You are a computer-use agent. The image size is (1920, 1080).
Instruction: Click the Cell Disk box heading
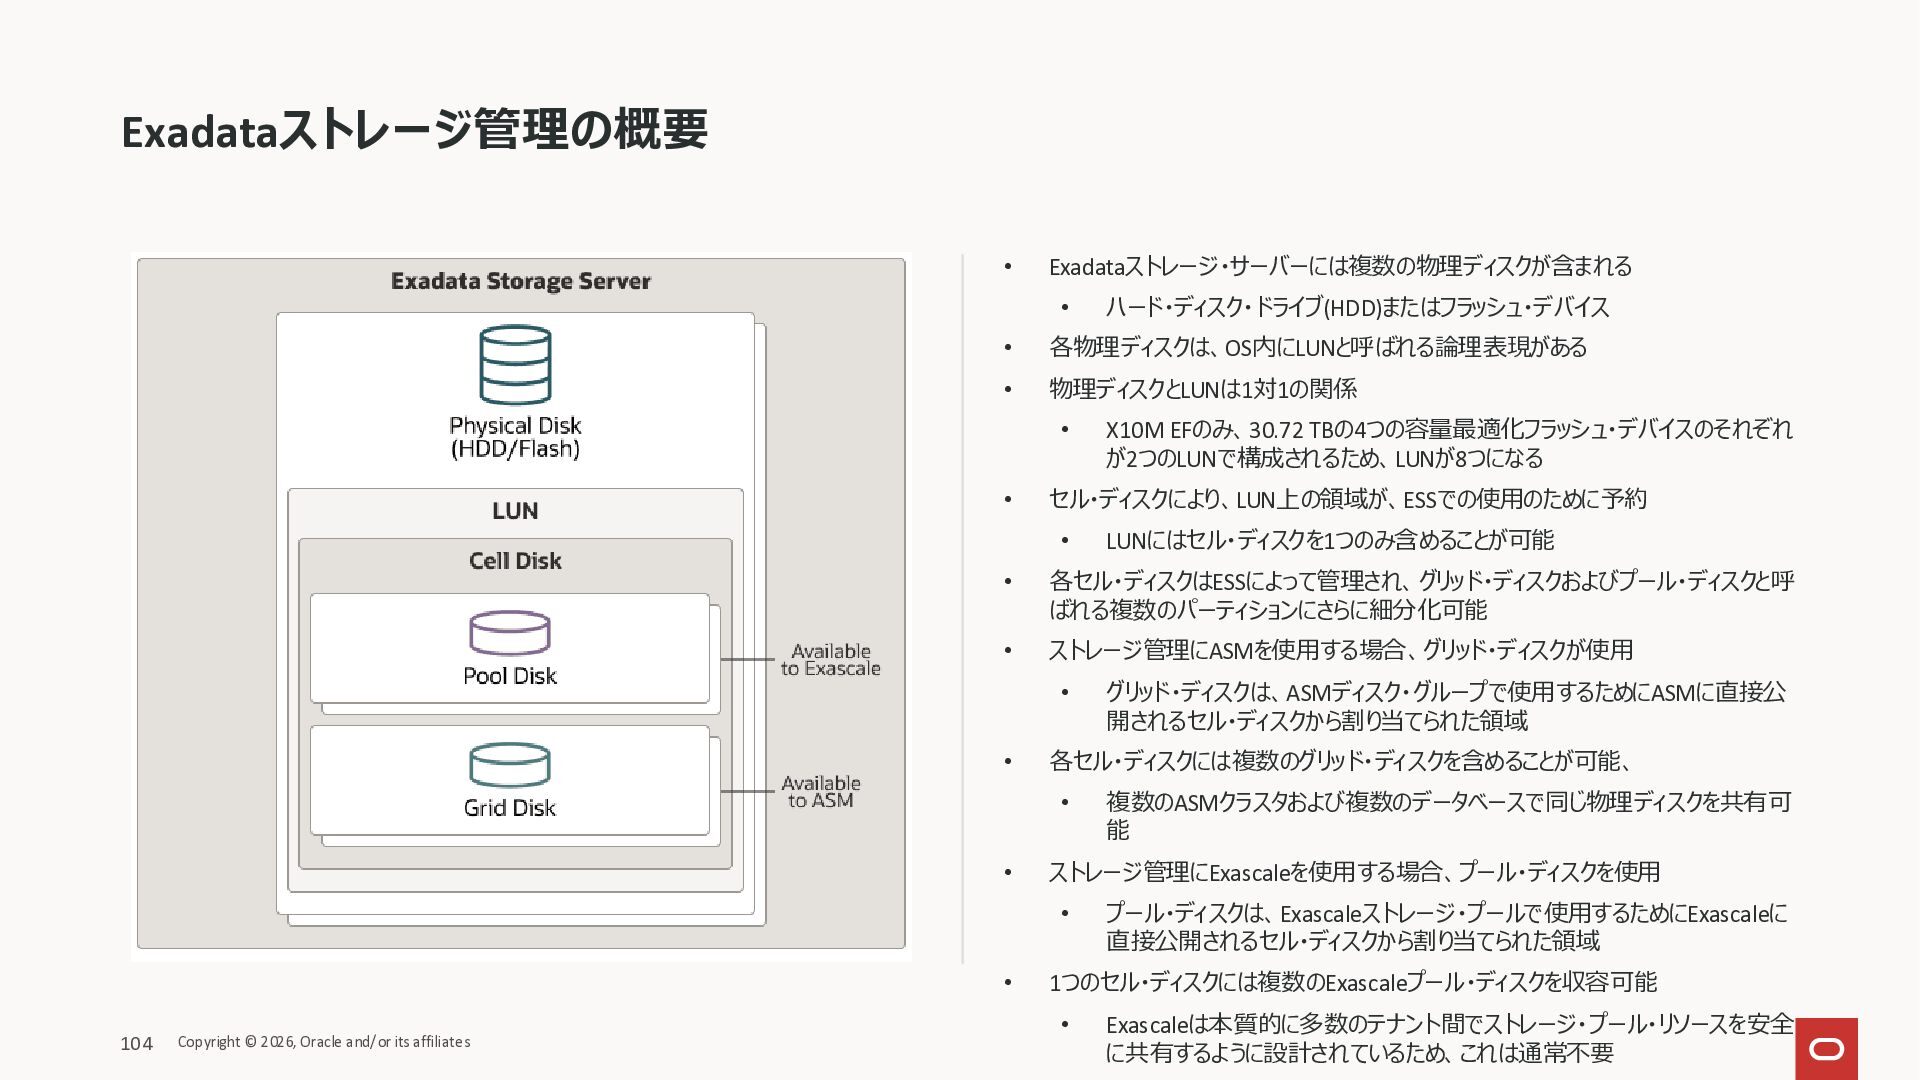(x=515, y=561)
